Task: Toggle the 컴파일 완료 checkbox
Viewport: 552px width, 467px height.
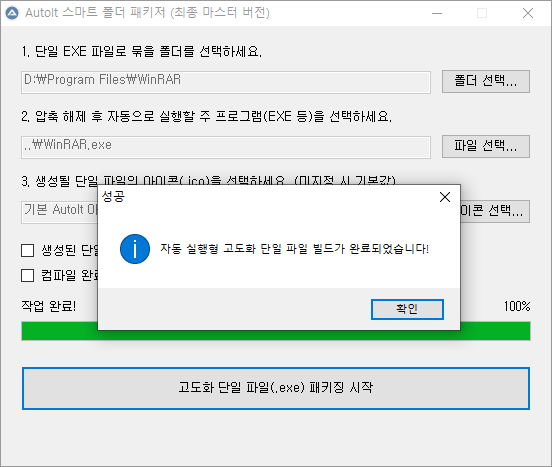Action: (x=27, y=276)
